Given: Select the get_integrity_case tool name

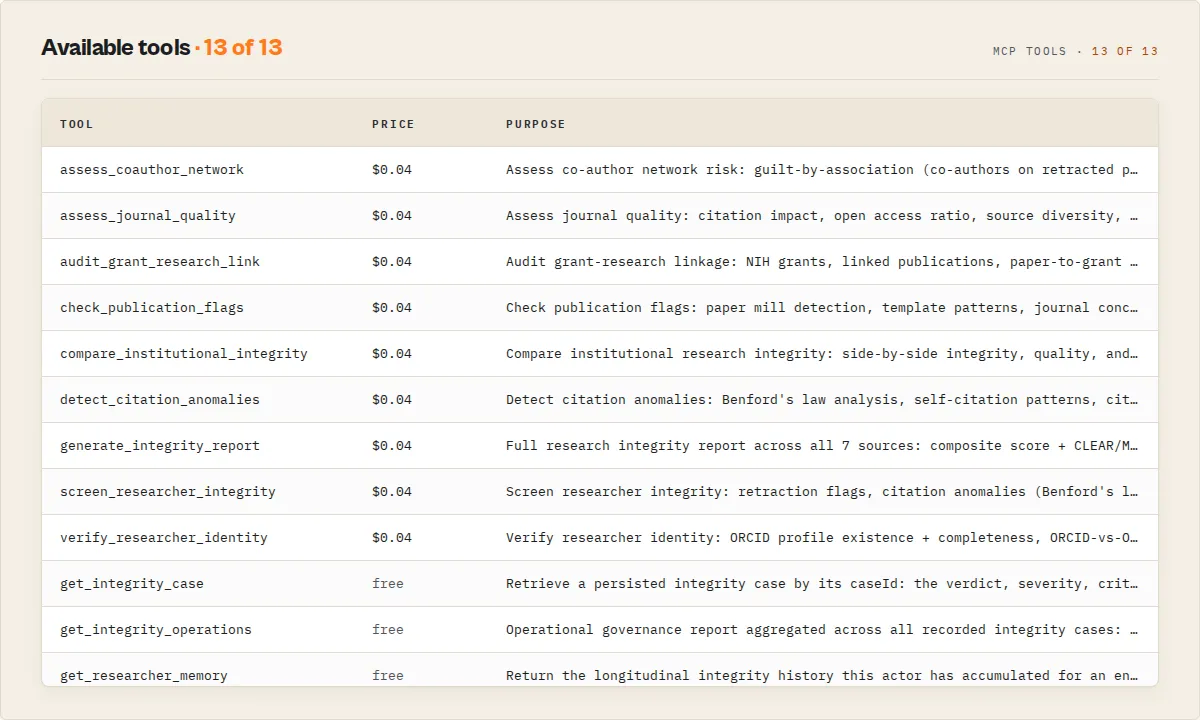Looking at the screenshot, I should [132, 583].
